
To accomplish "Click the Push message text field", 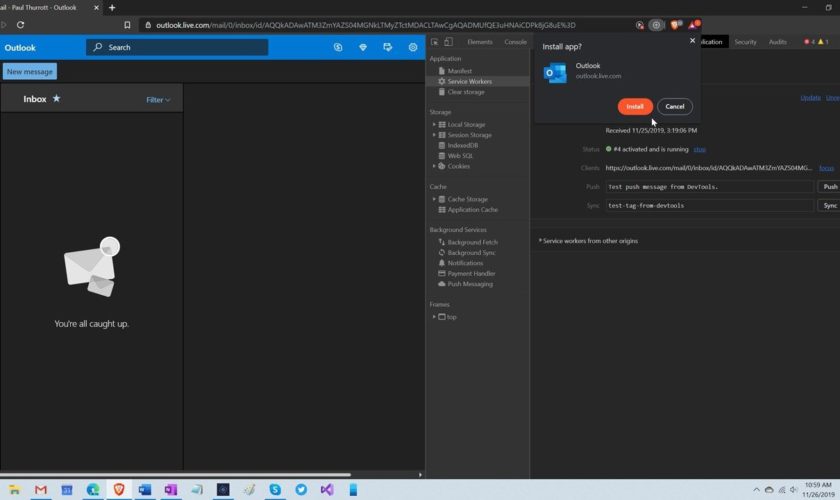I will point(709,187).
